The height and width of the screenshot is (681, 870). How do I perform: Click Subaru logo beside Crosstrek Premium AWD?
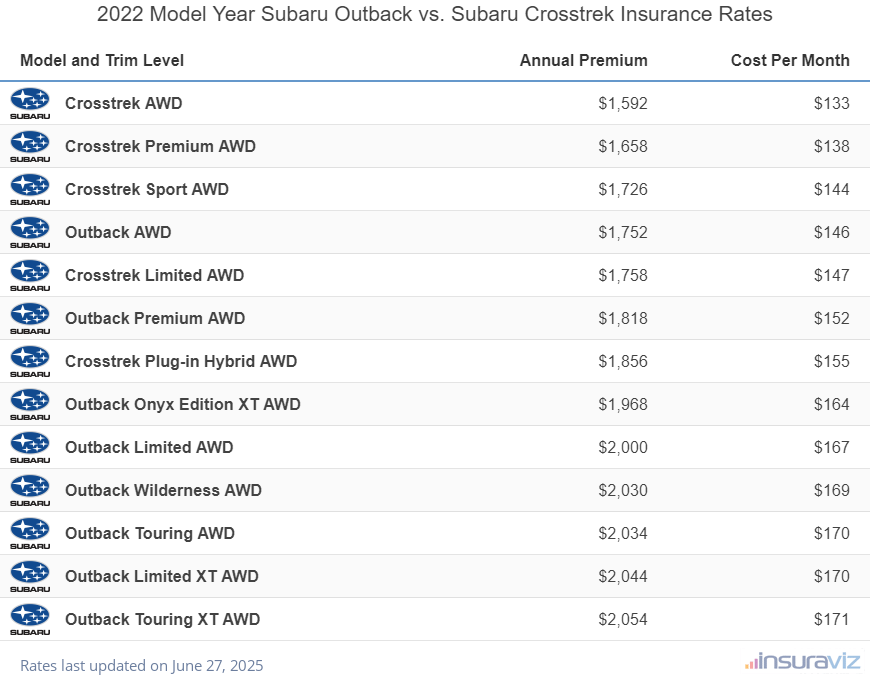30,147
